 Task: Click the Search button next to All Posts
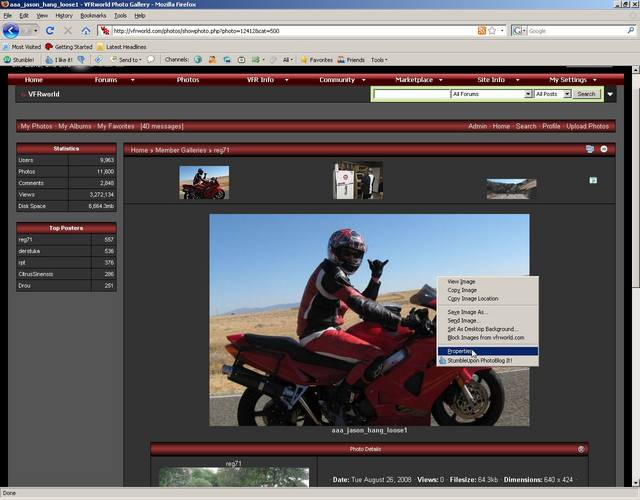point(586,94)
